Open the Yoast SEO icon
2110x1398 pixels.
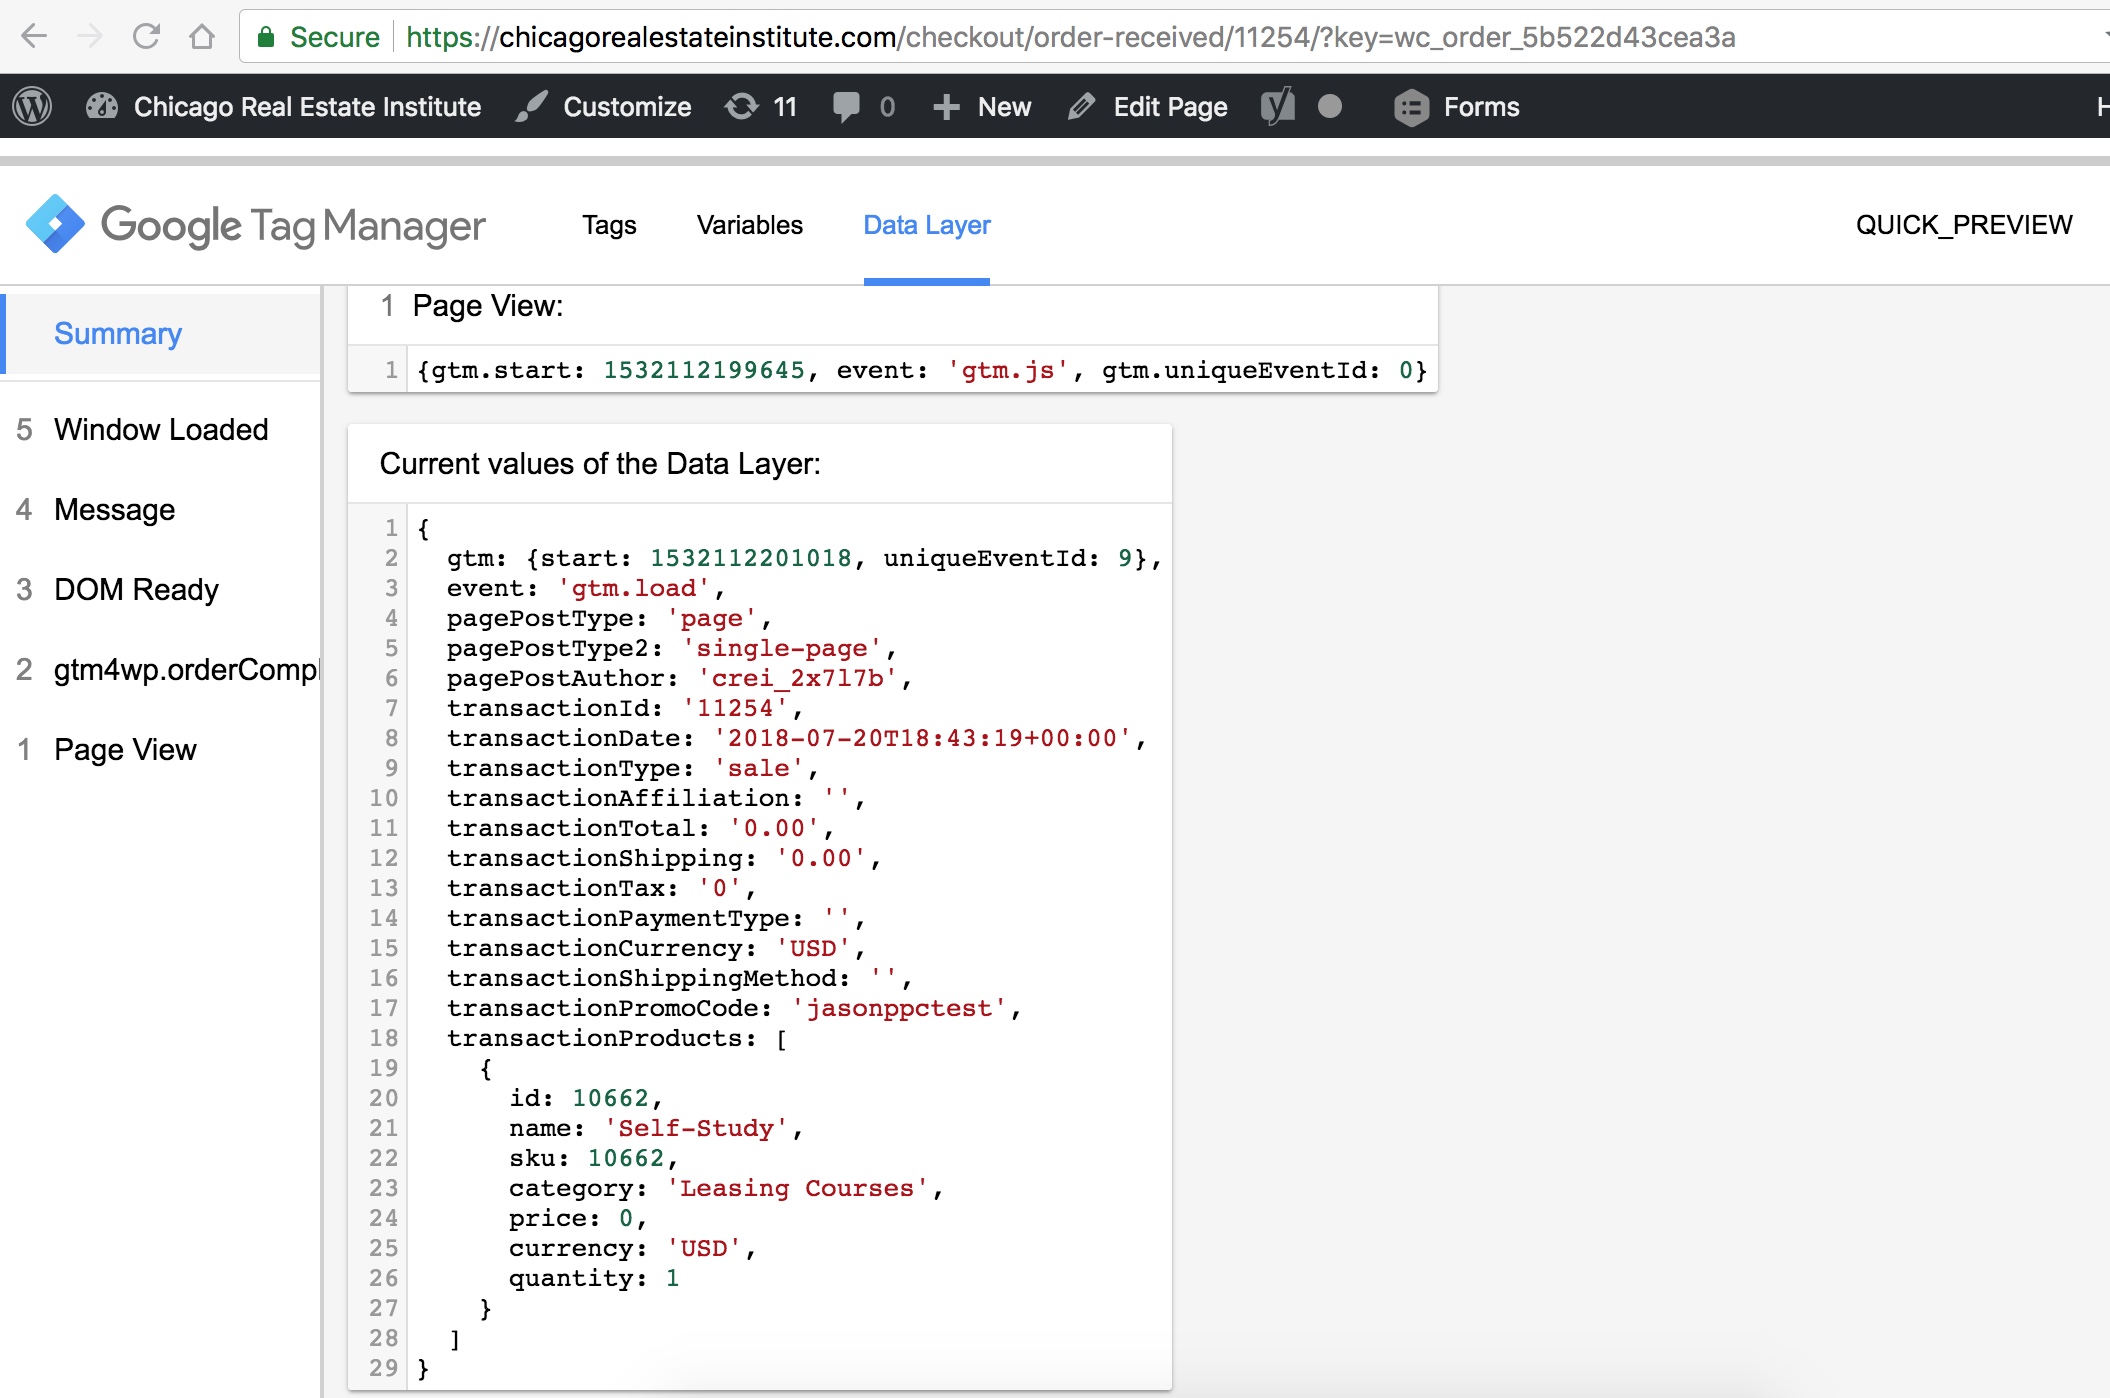1278,106
